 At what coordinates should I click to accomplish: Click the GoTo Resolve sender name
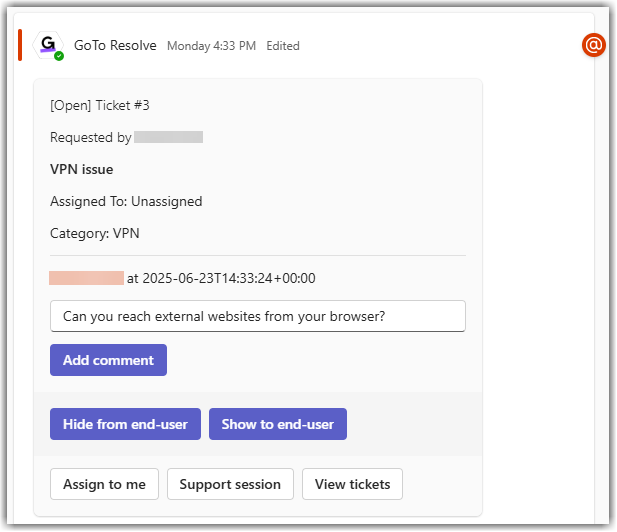[115, 45]
